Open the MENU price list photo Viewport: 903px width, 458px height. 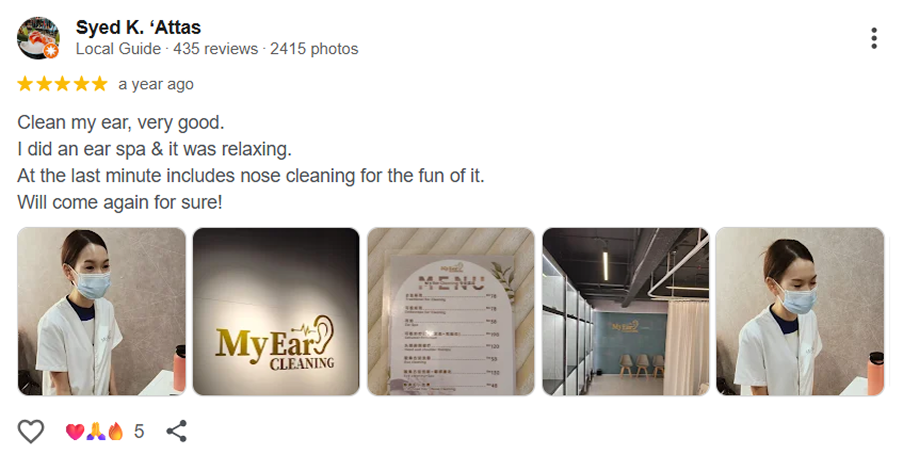[x=451, y=312]
